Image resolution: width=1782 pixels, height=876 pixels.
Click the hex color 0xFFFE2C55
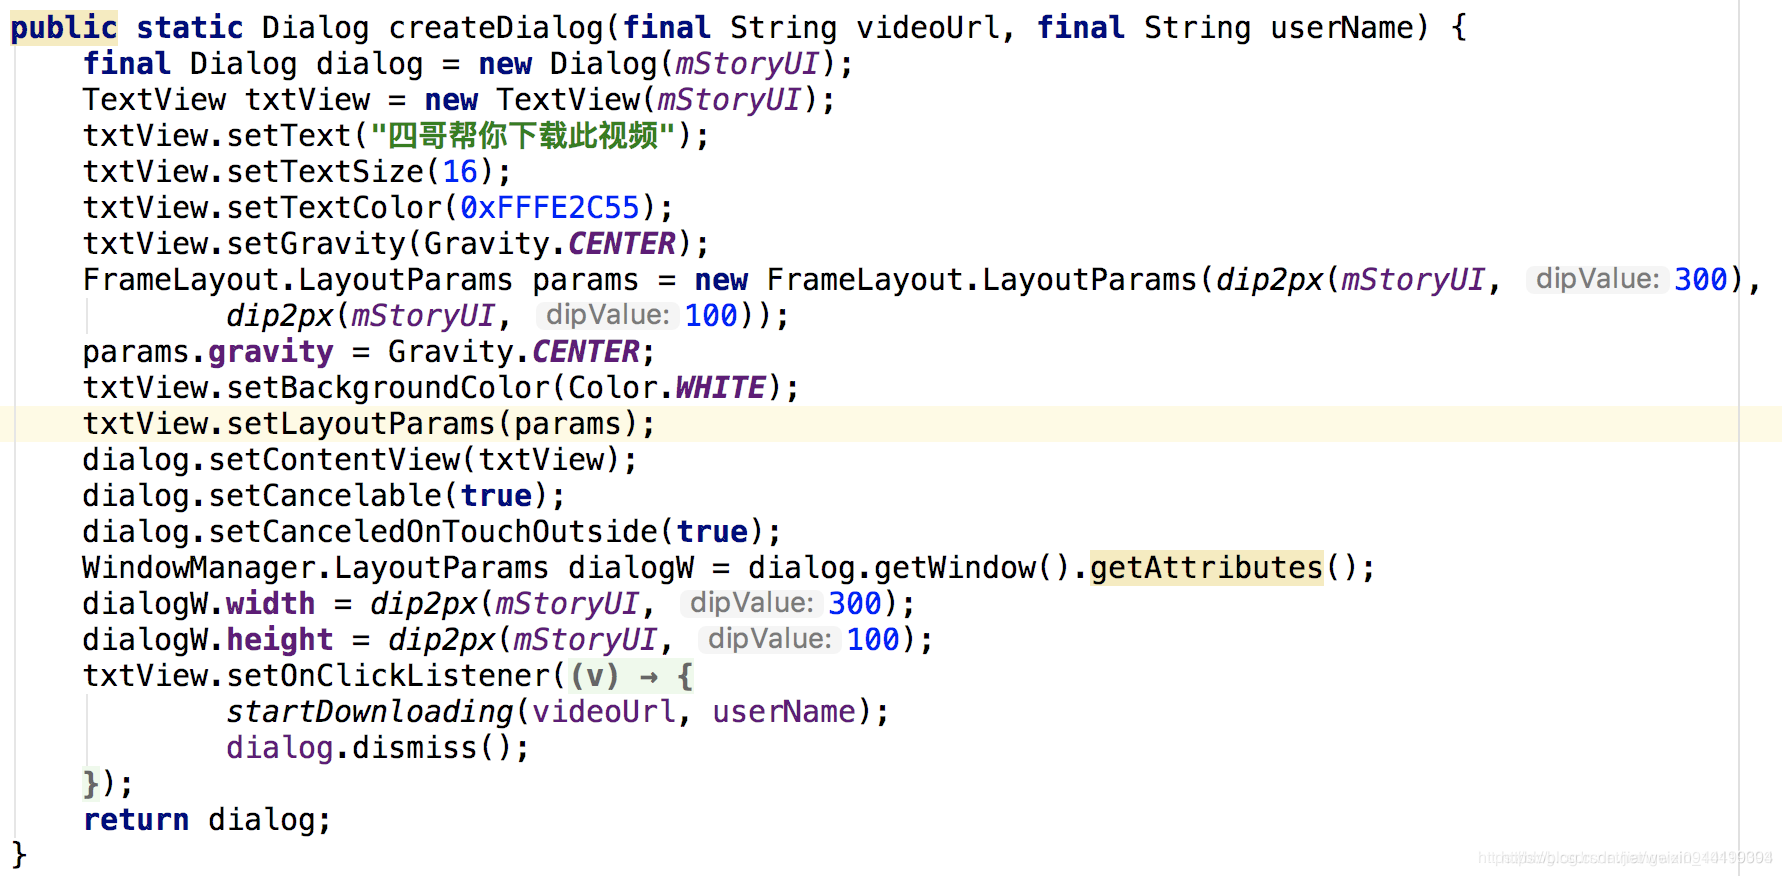tap(549, 207)
